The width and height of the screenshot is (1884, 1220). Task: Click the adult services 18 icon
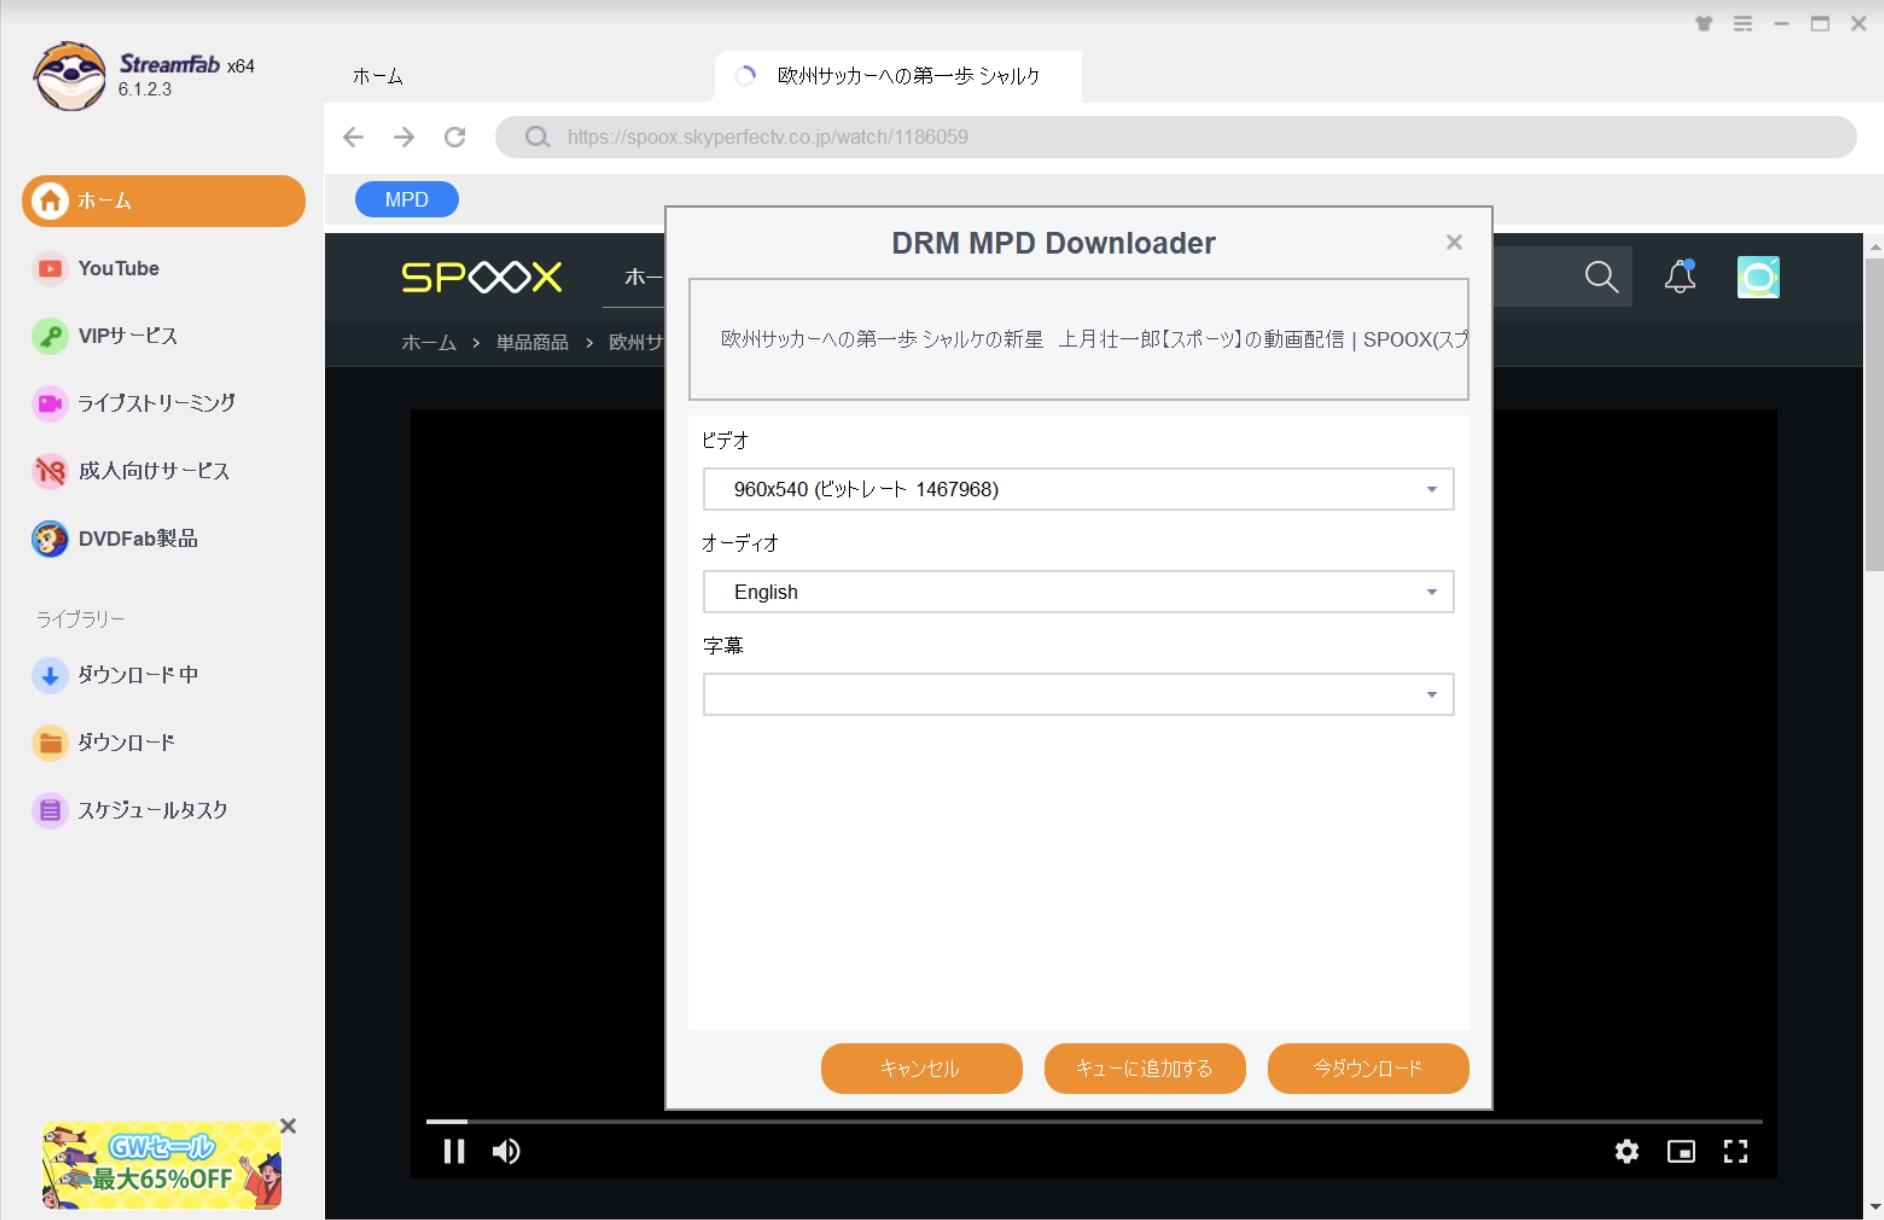(49, 471)
